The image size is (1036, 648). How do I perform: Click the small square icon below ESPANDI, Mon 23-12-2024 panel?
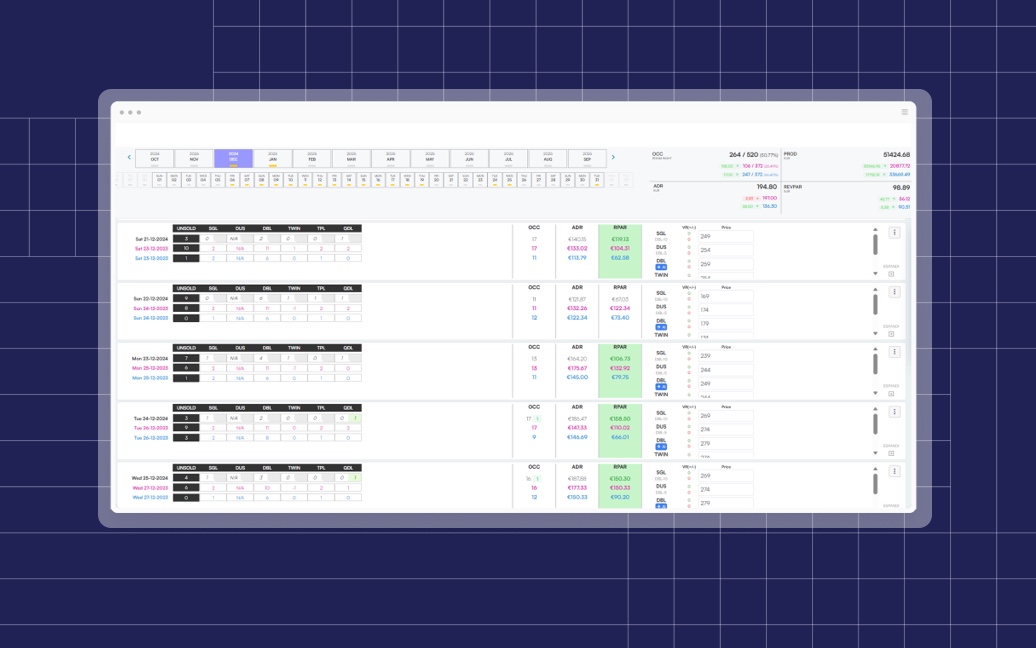coord(891,394)
